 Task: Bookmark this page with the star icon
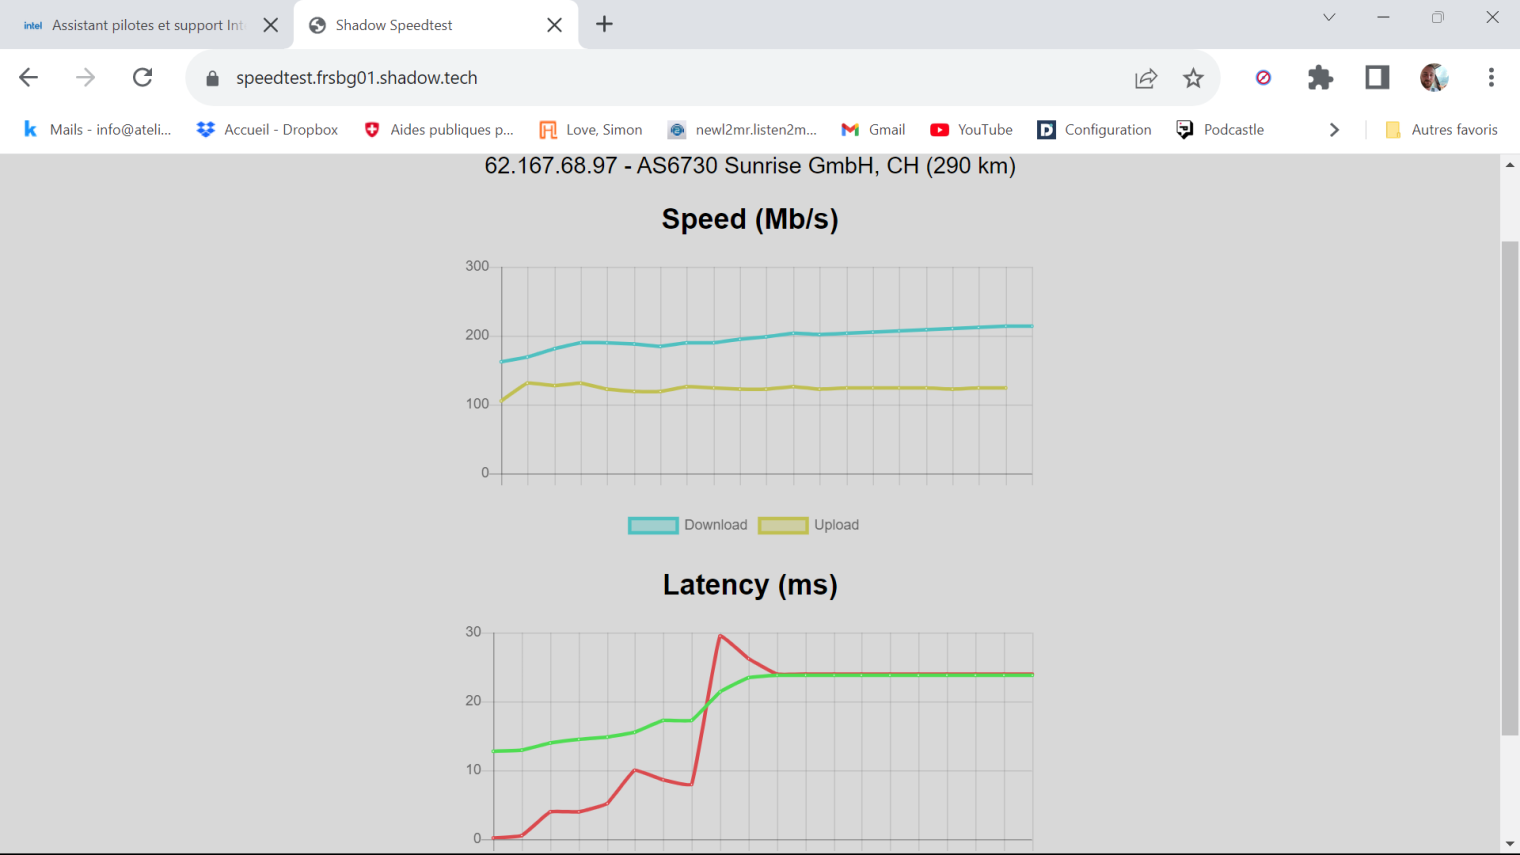coord(1193,78)
